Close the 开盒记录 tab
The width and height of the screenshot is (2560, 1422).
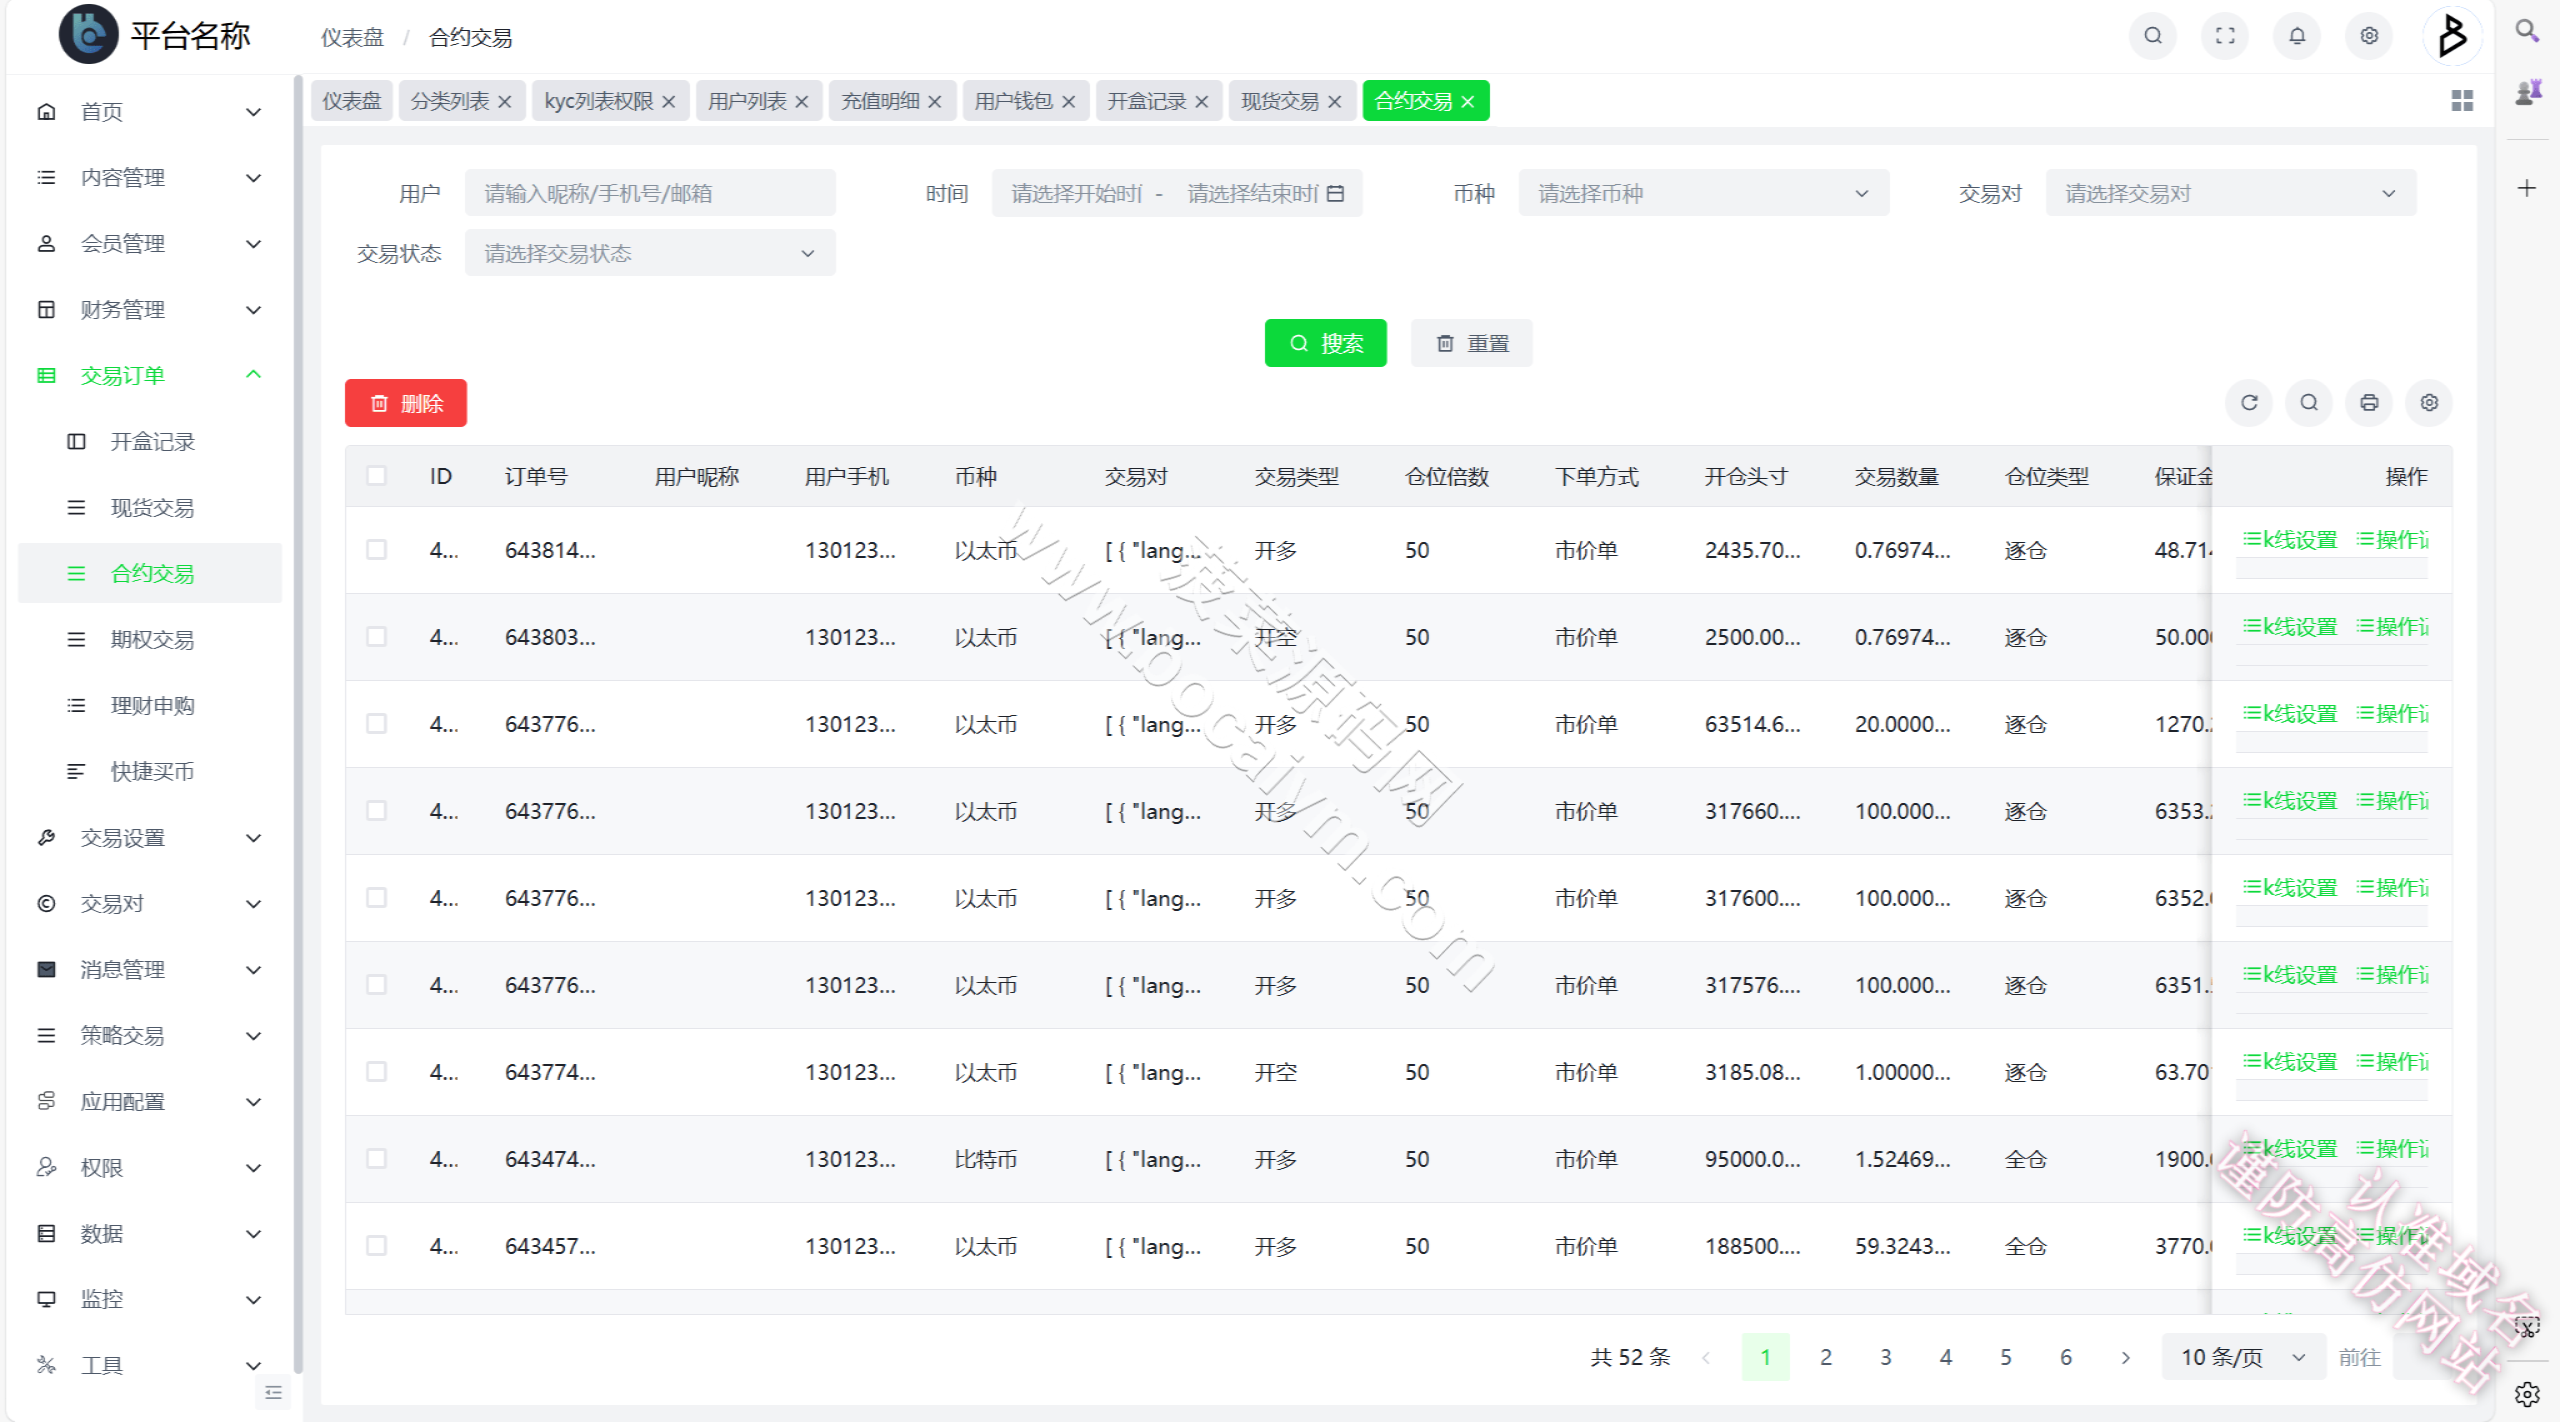tap(1202, 102)
